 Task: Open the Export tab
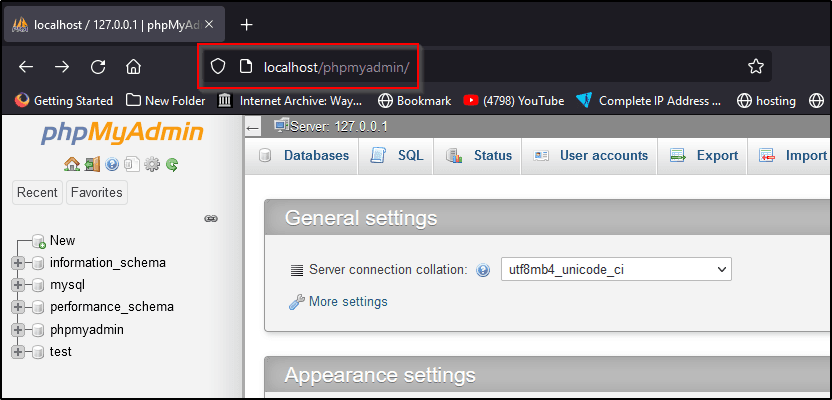(x=703, y=156)
